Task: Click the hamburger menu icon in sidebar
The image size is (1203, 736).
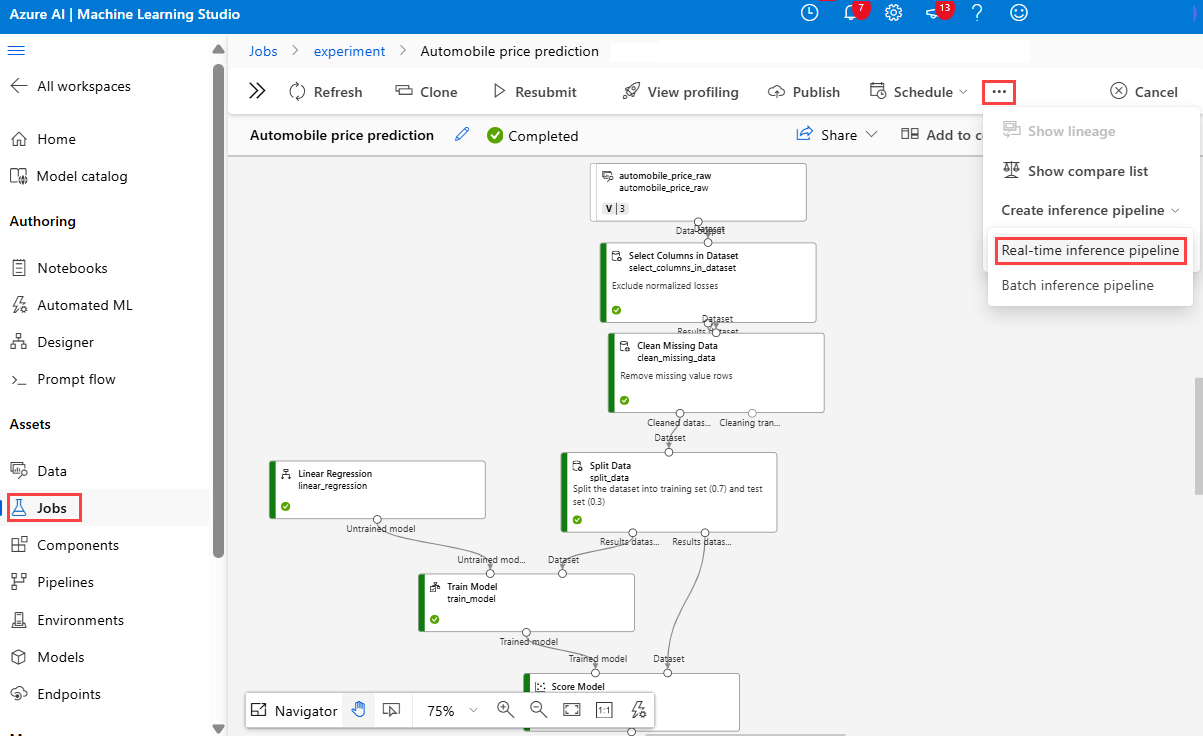Action: pyautogui.click(x=17, y=51)
